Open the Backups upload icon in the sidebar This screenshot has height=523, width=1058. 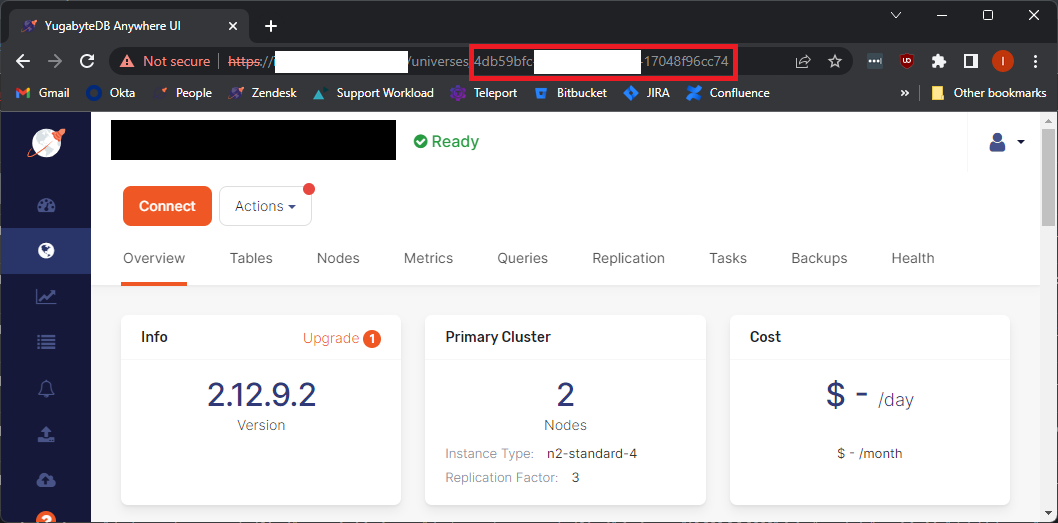click(x=46, y=434)
